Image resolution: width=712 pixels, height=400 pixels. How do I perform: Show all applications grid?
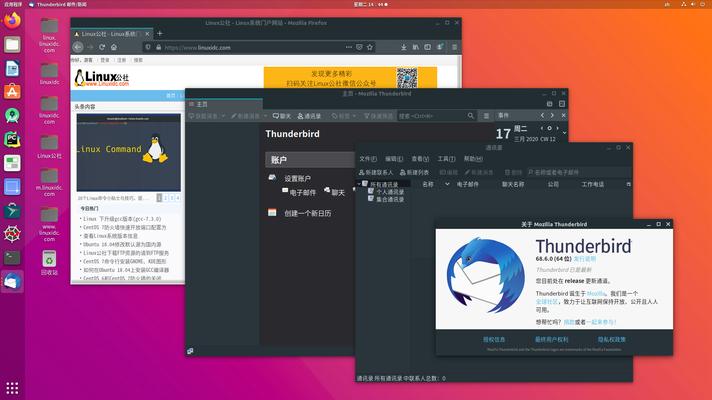click(x=12, y=388)
